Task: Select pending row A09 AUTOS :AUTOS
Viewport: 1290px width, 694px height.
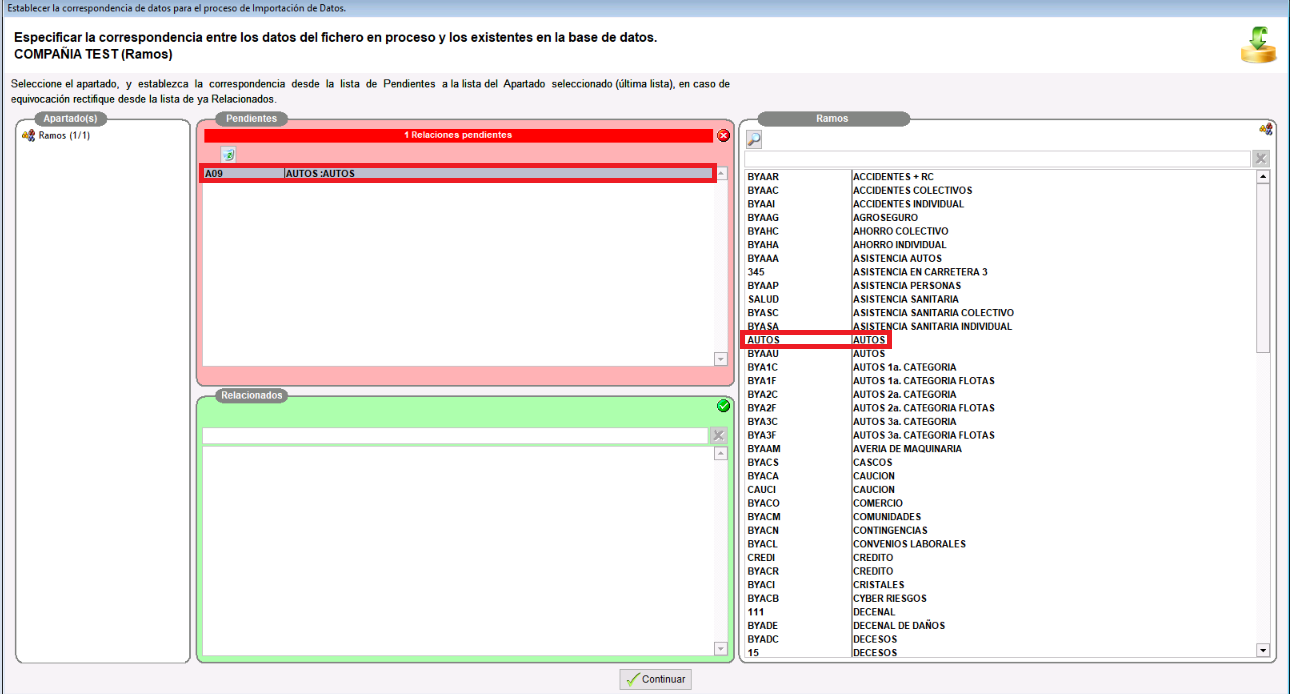Action: [x=458, y=174]
